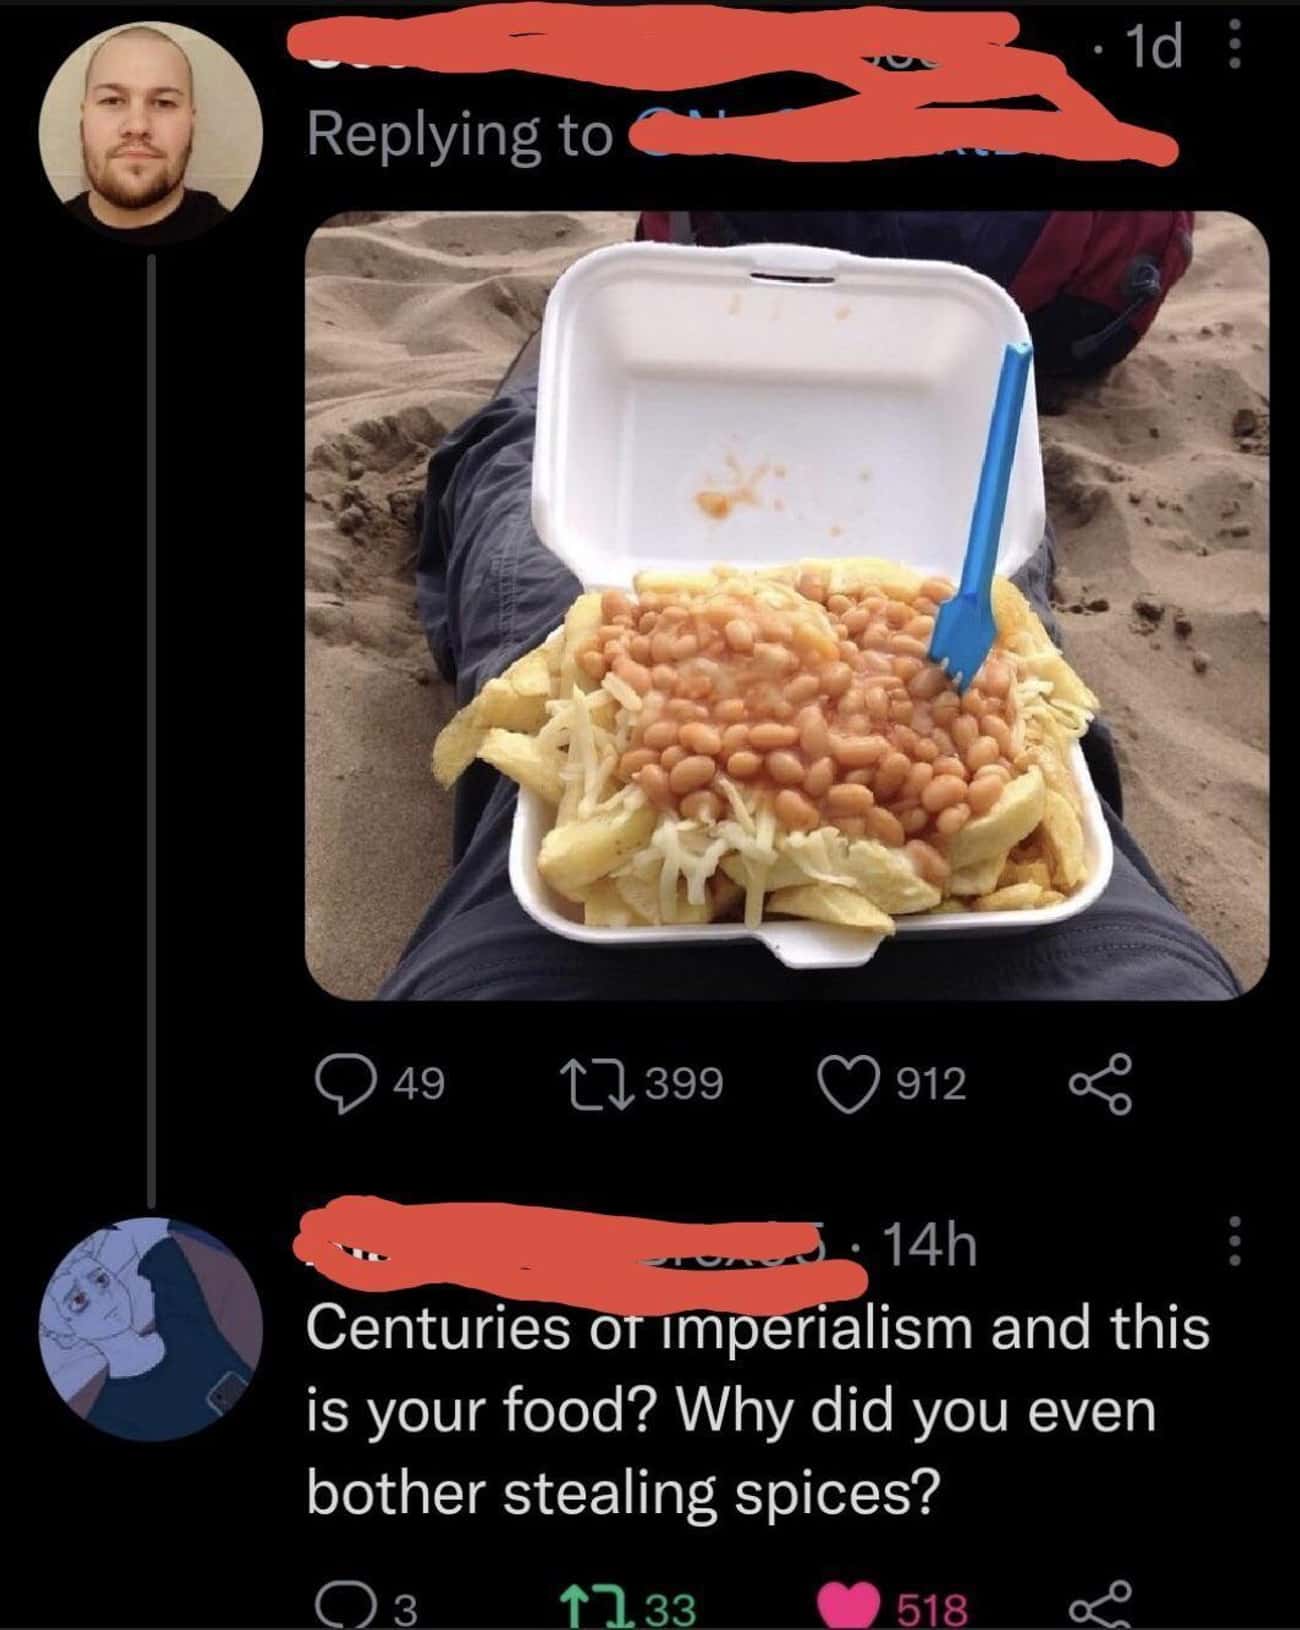Open more options on the 1d tweet
1300x1630 pixels.
[x=1235, y=47]
